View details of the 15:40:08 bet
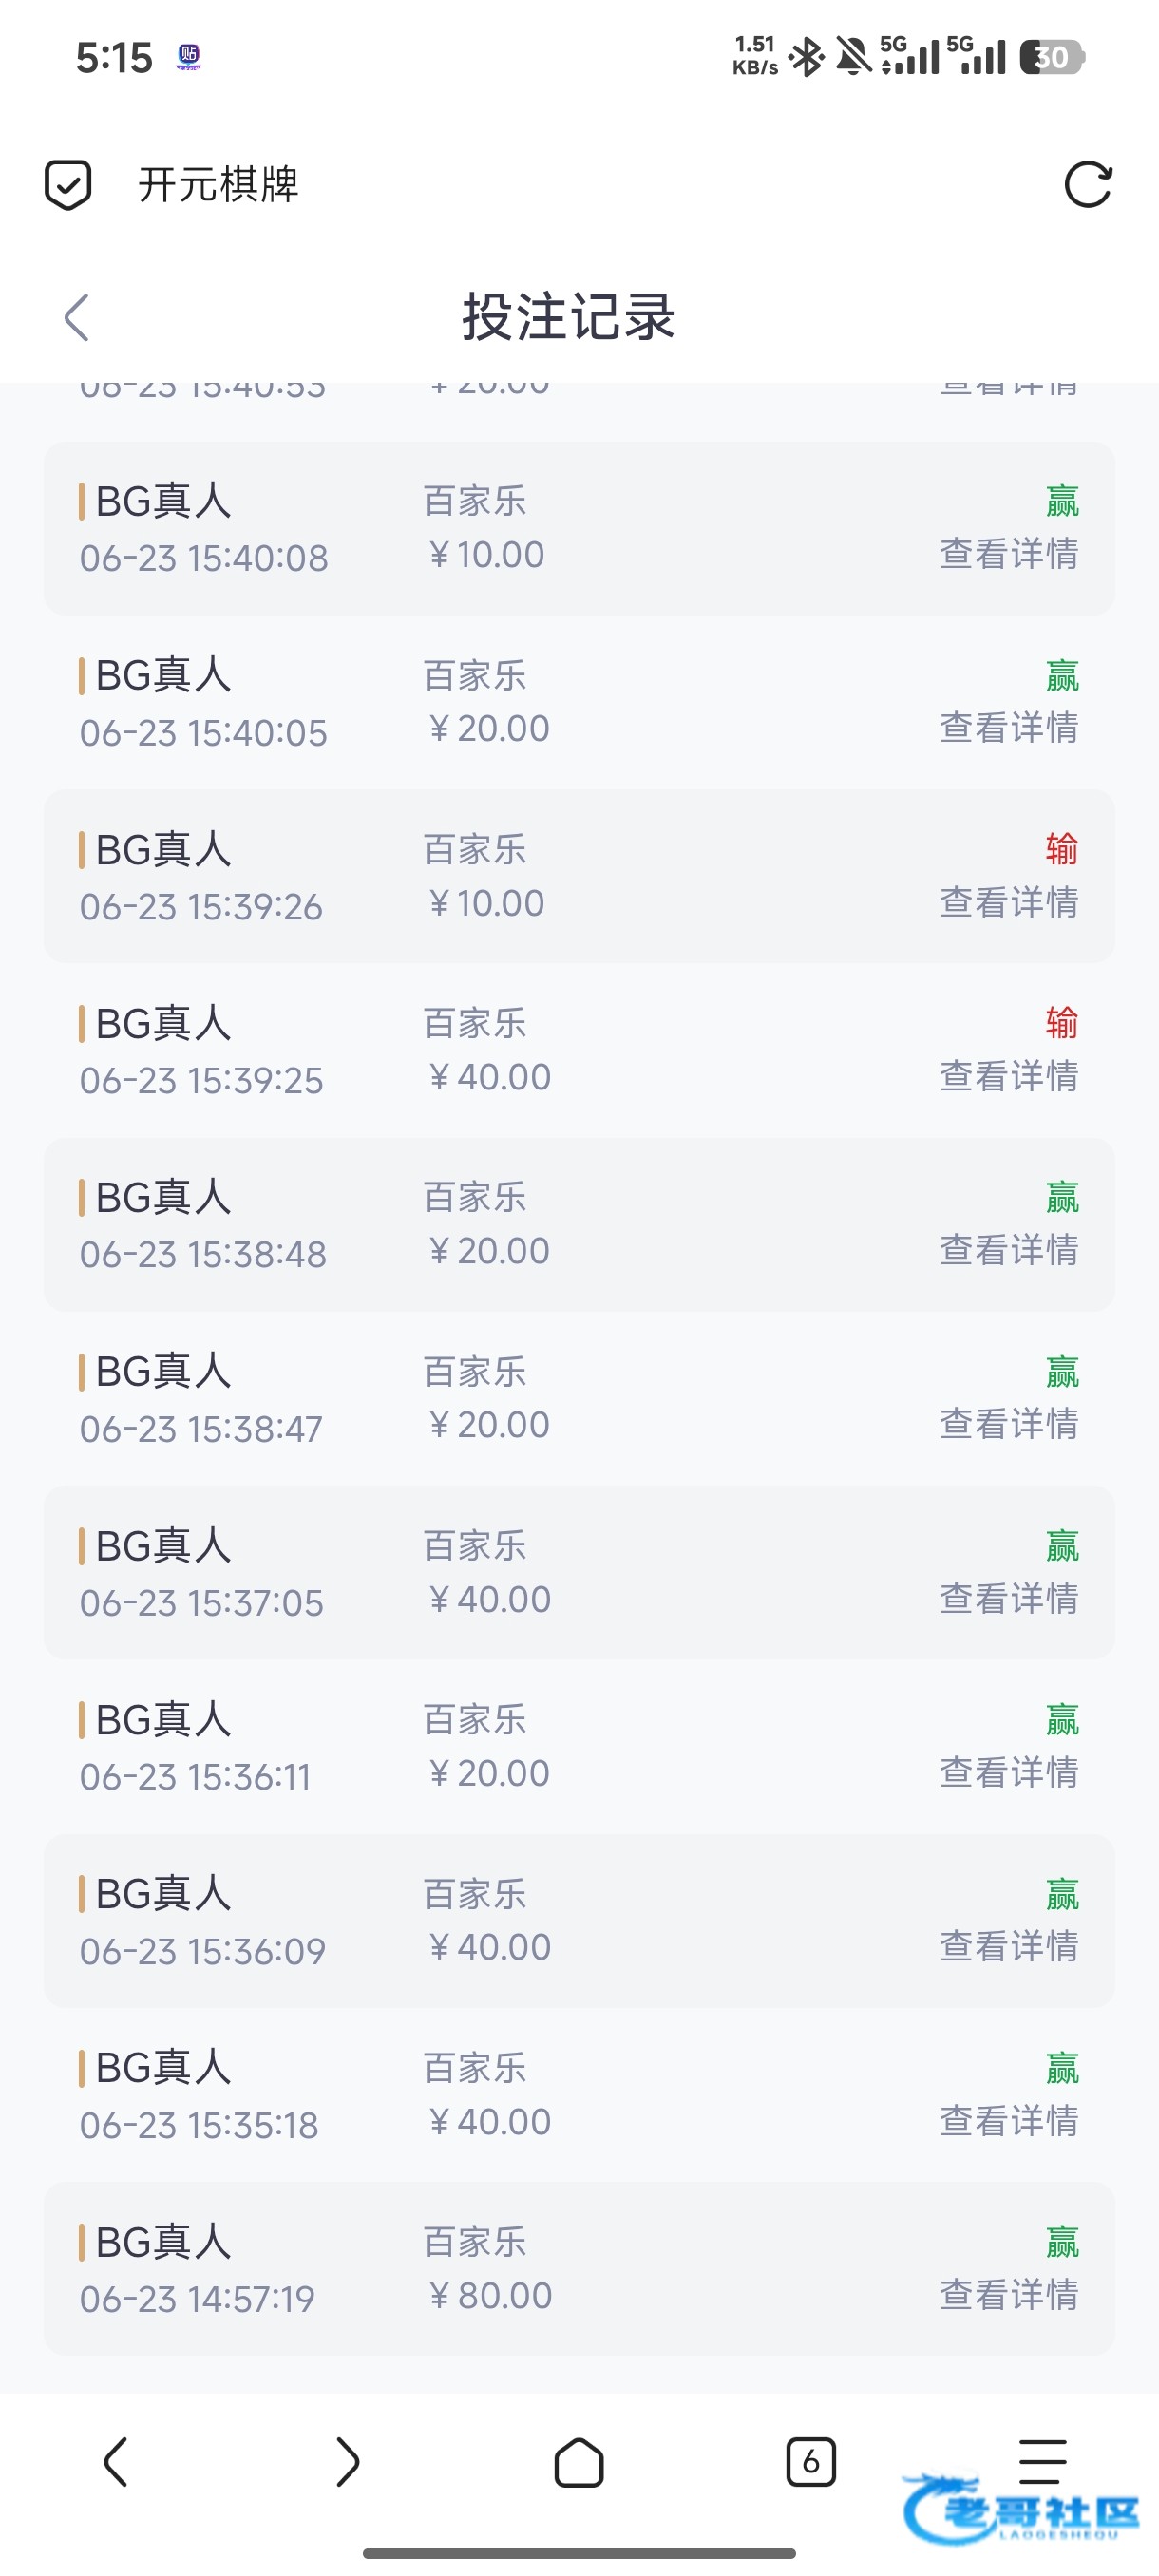This screenshot has width=1159, height=2576. click(1009, 554)
